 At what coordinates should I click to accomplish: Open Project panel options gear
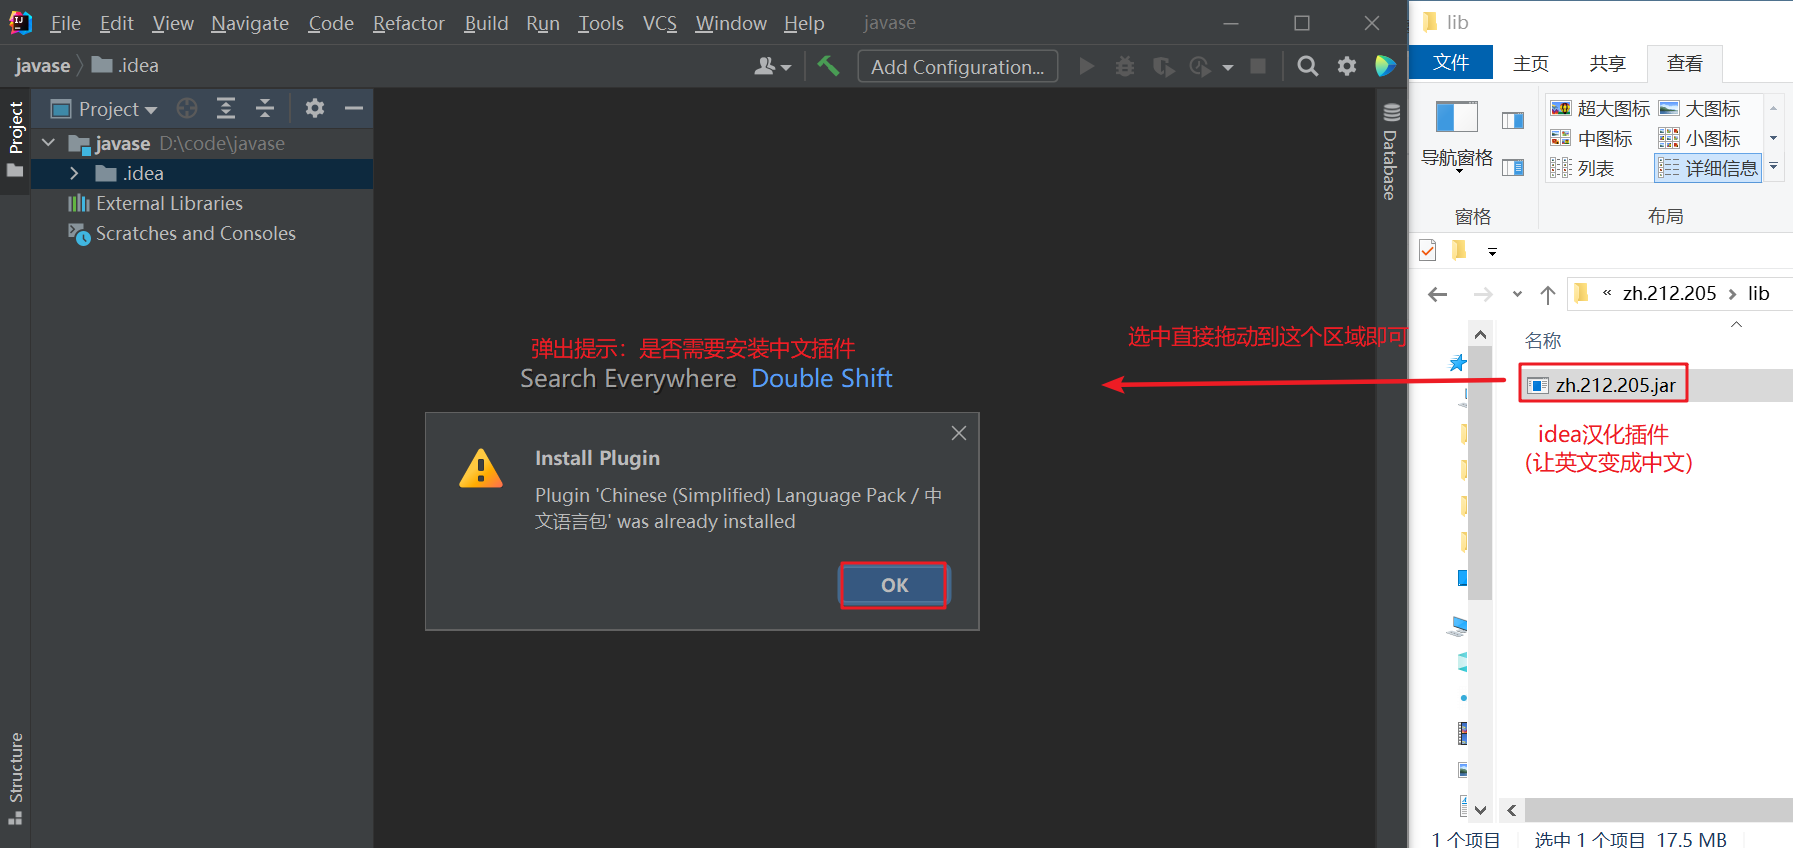click(315, 108)
